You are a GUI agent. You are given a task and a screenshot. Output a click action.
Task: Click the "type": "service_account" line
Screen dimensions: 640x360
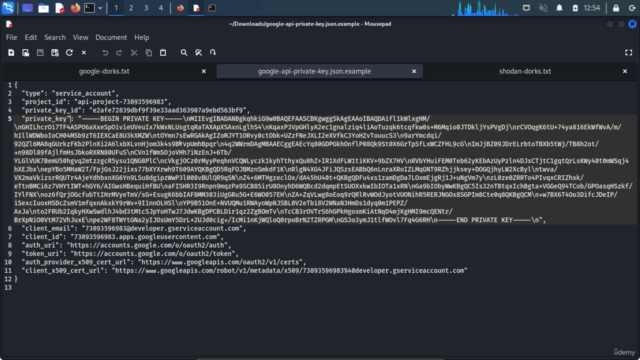pyautogui.click(x=70, y=93)
